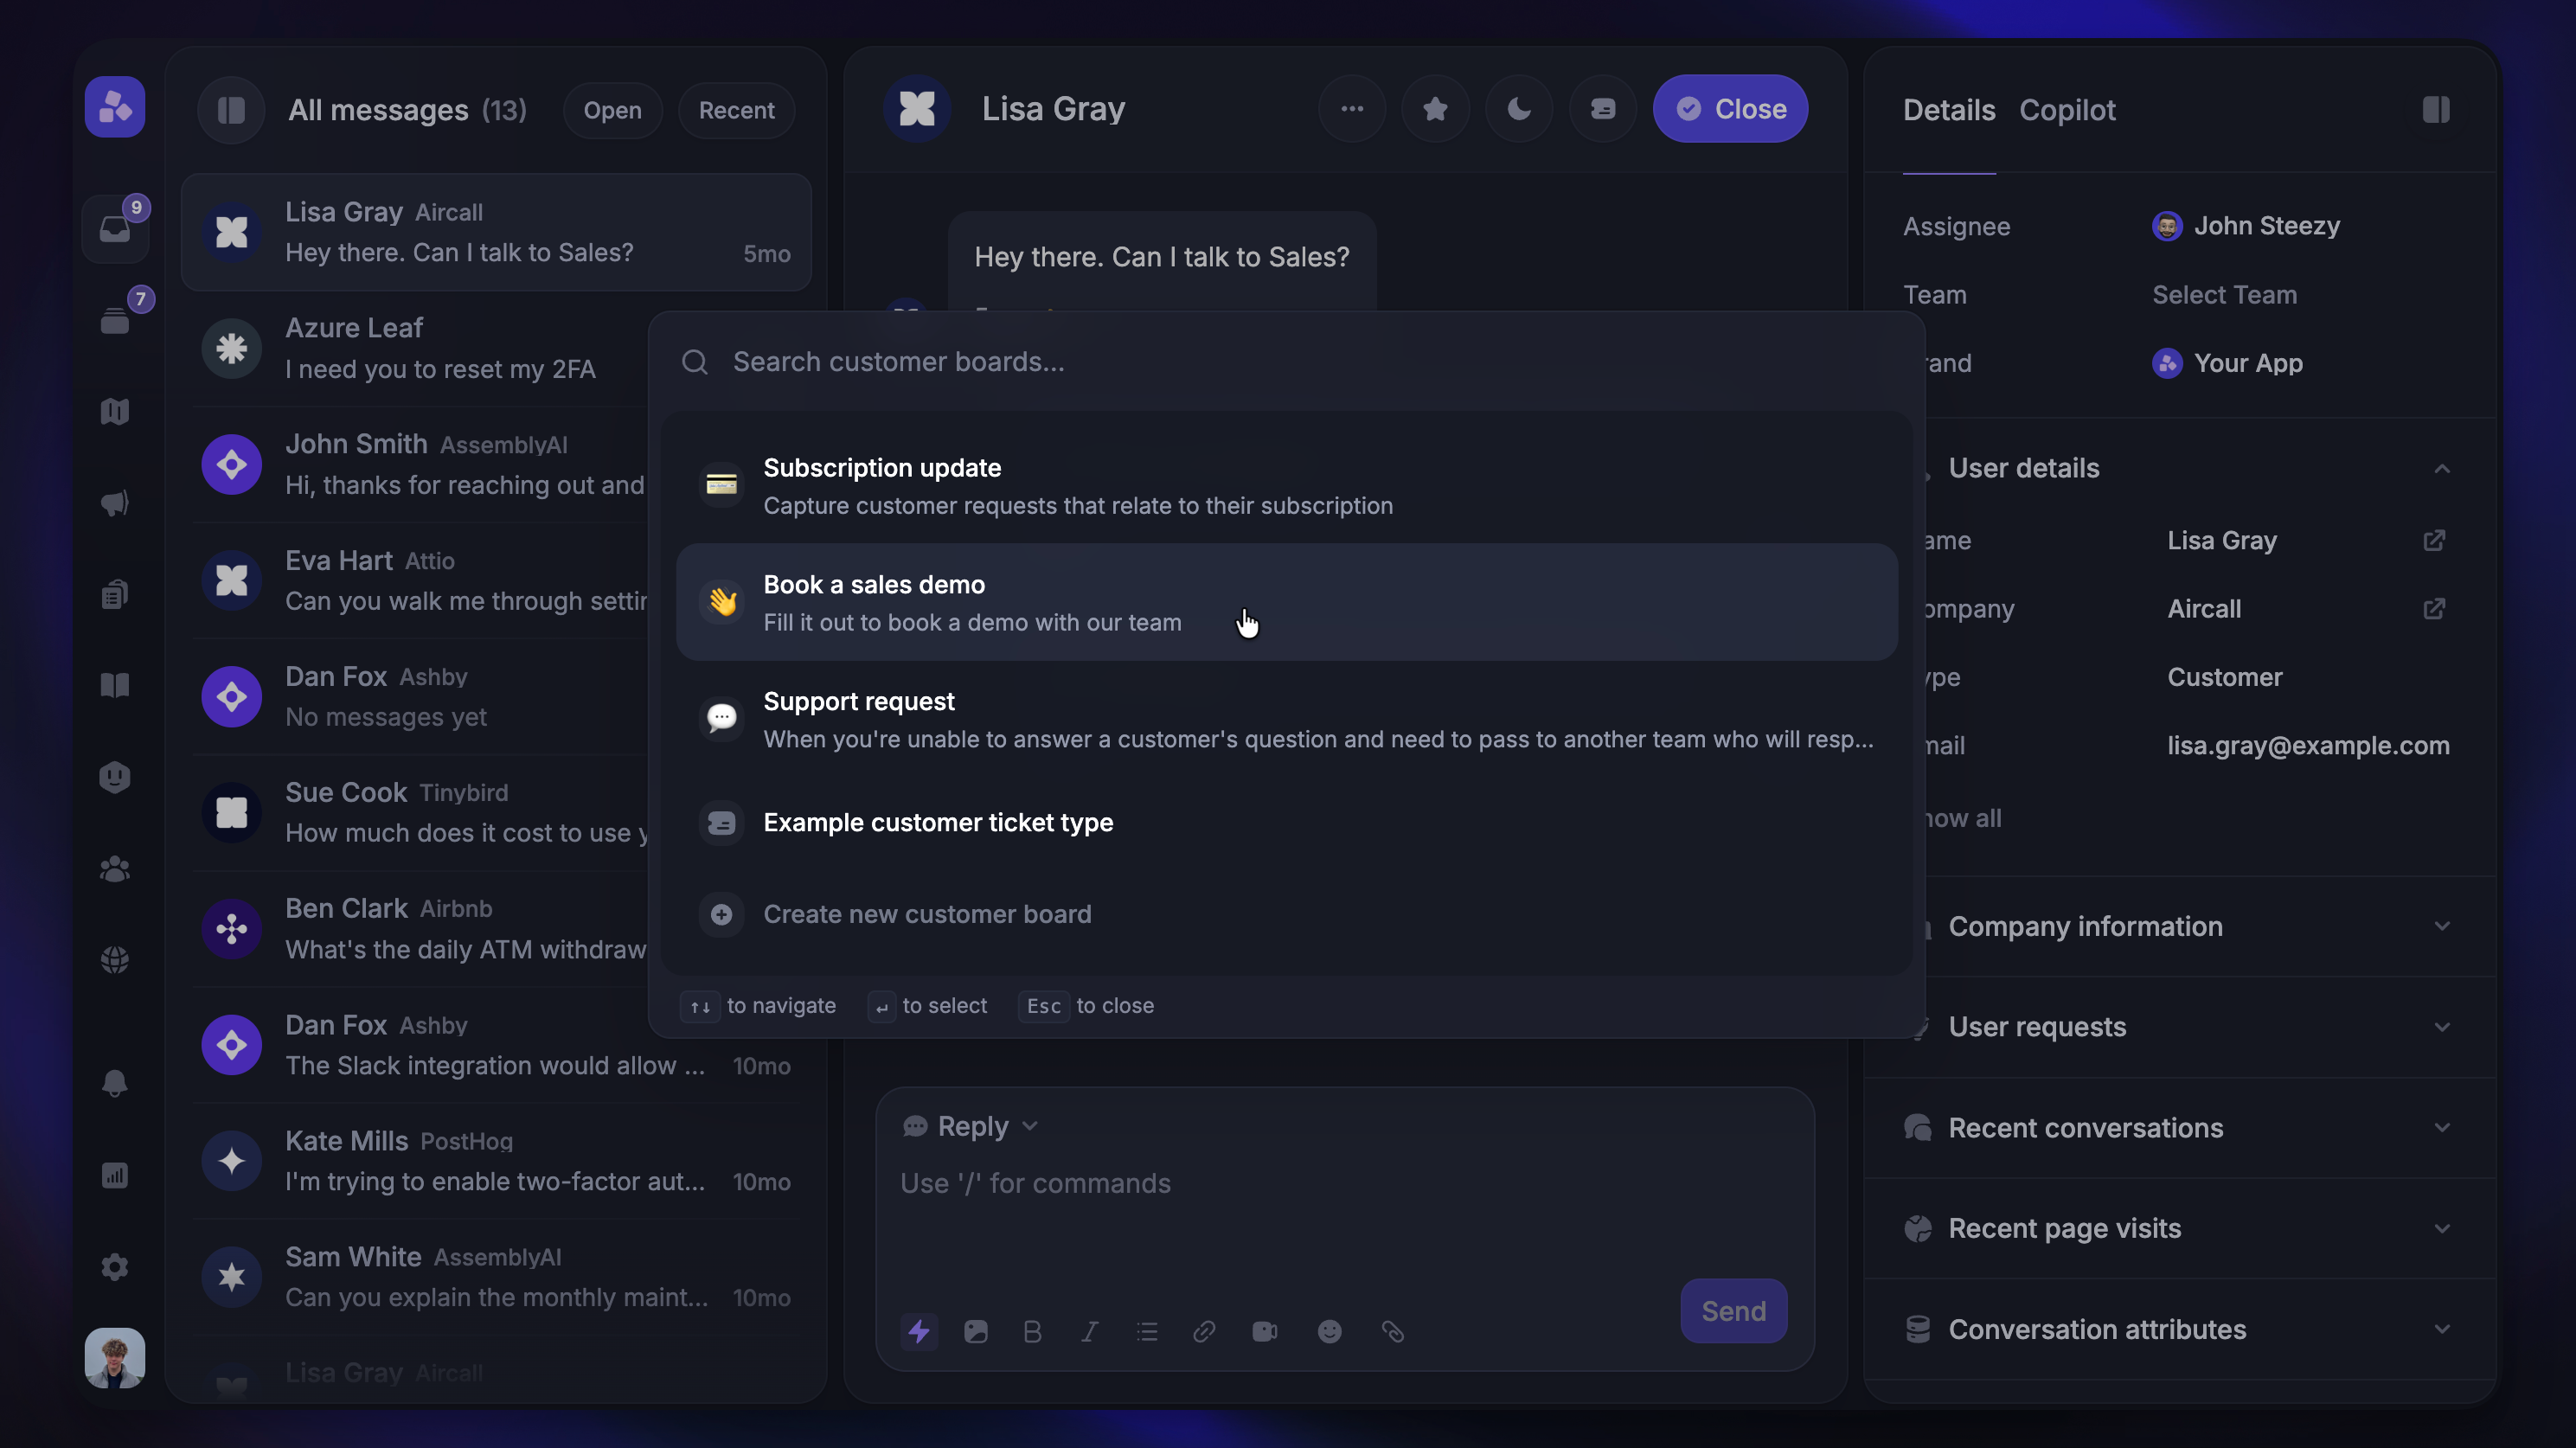
Task: Insert an image with the composer image icon
Action: (x=976, y=1331)
